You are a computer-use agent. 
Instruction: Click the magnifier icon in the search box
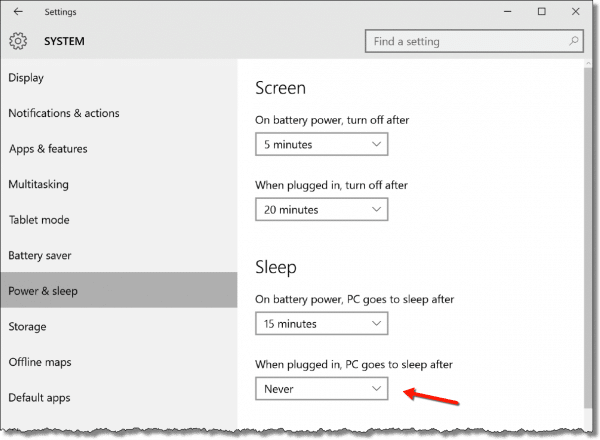pos(573,41)
